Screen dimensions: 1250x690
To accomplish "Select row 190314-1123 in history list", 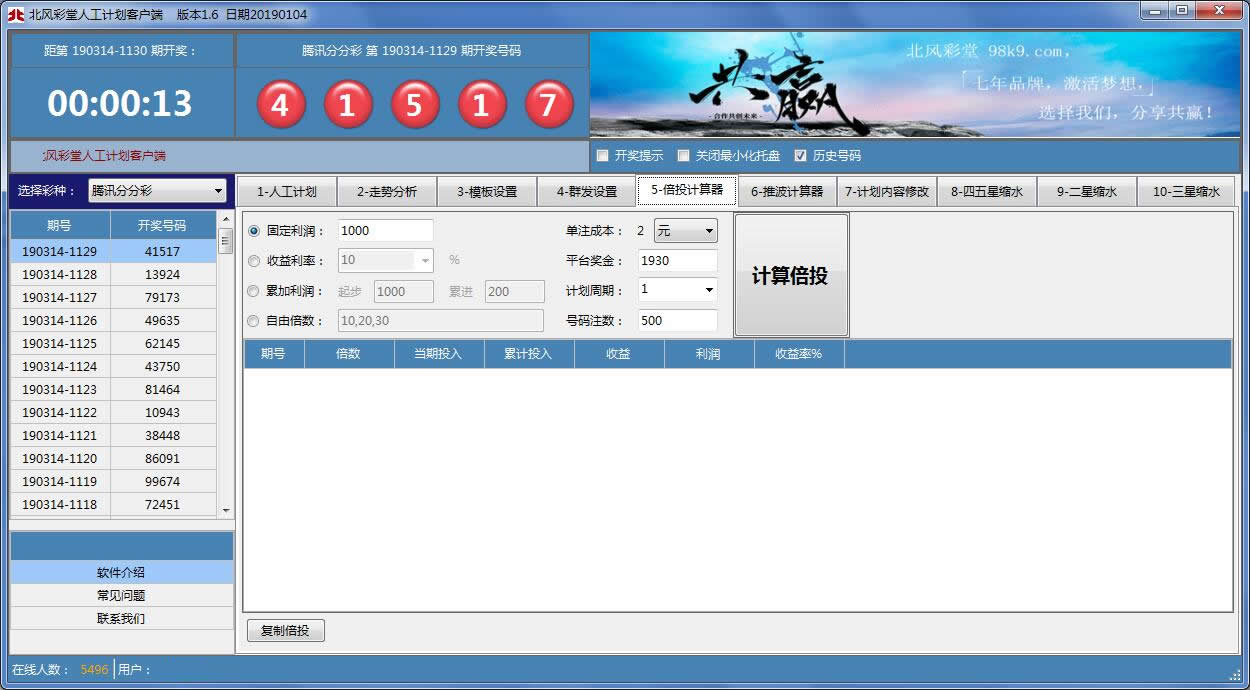I will pos(113,390).
